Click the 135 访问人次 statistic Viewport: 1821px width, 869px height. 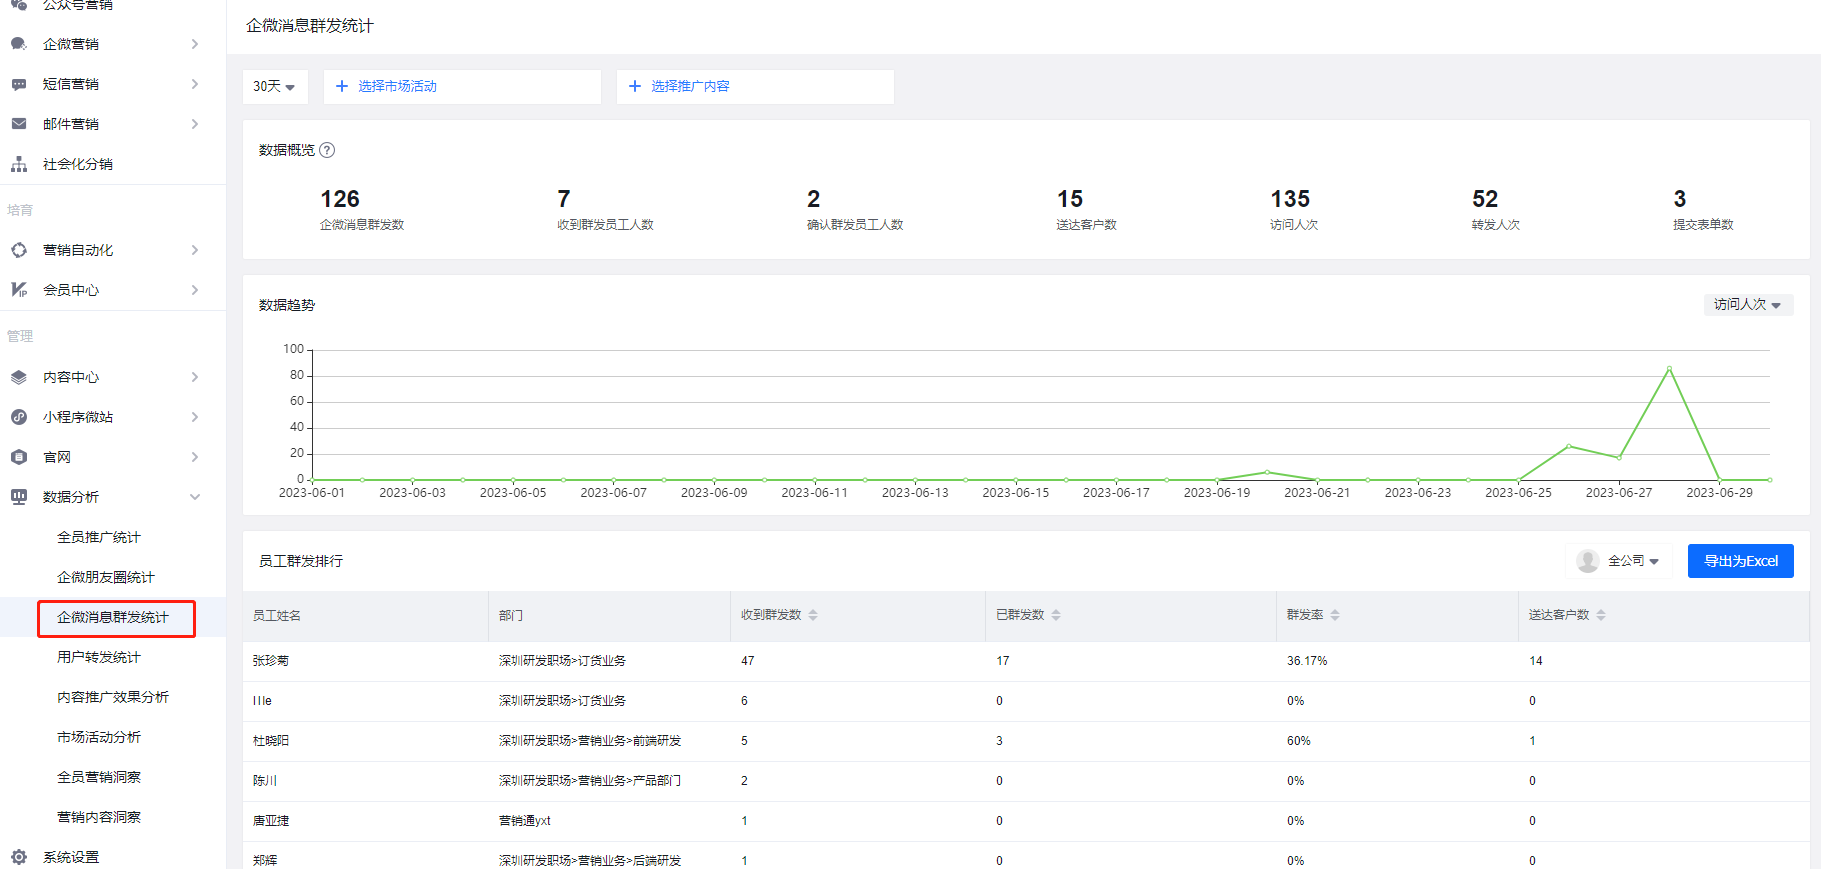[1294, 209]
